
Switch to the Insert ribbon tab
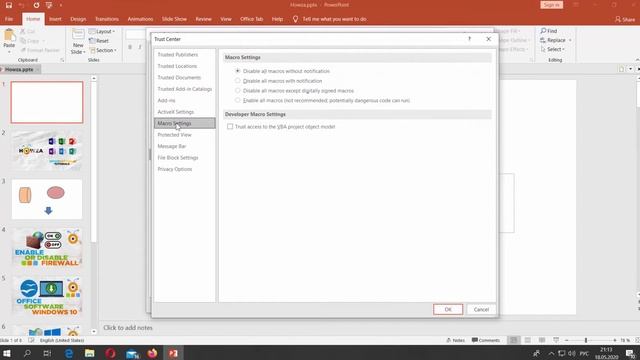55,19
